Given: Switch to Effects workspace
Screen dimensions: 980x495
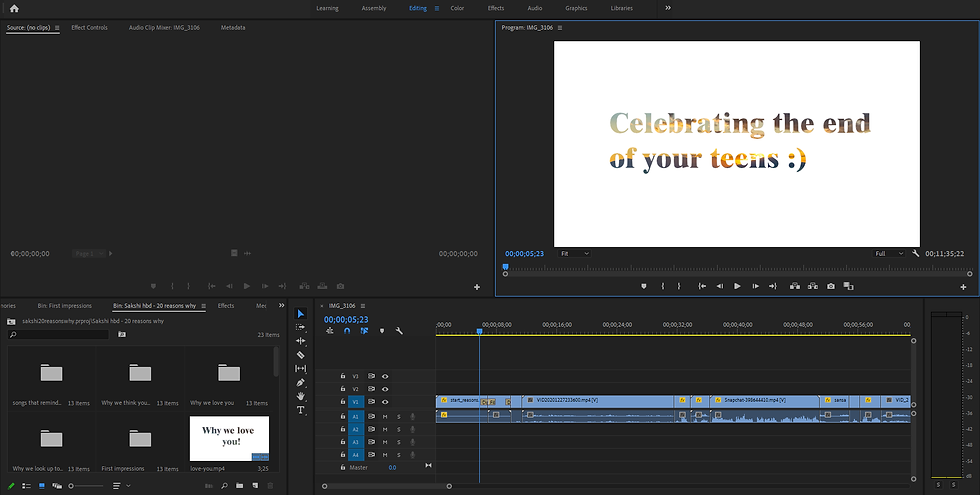Looking at the screenshot, I should [496, 8].
